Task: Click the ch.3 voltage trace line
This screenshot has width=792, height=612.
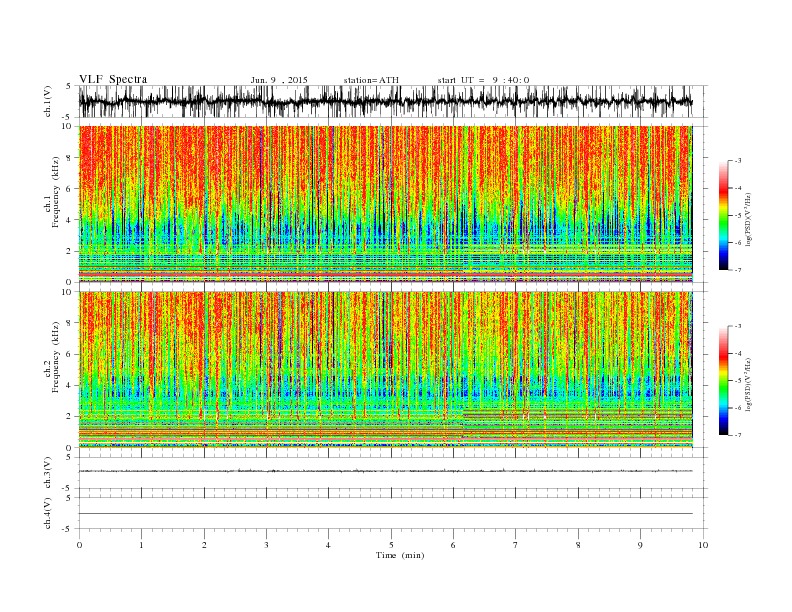Action: pyautogui.click(x=385, y=471)
